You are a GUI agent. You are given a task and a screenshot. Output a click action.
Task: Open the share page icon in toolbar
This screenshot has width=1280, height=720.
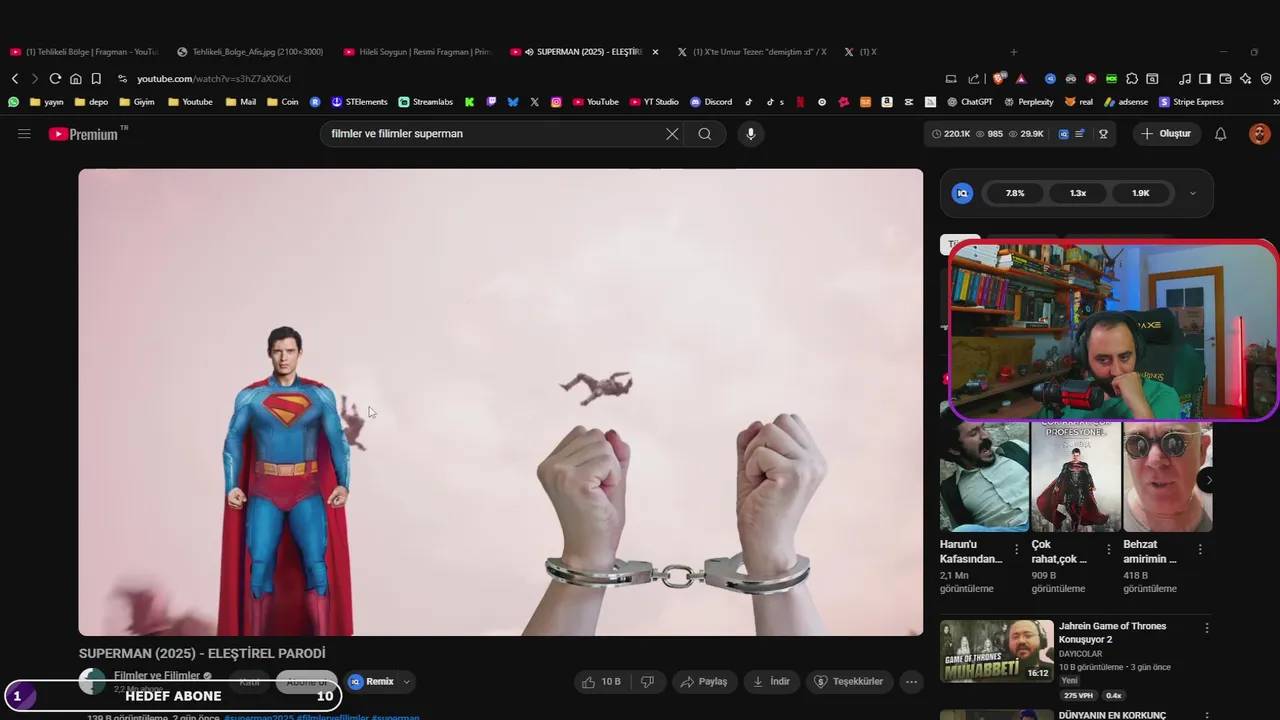pos(974,79)
